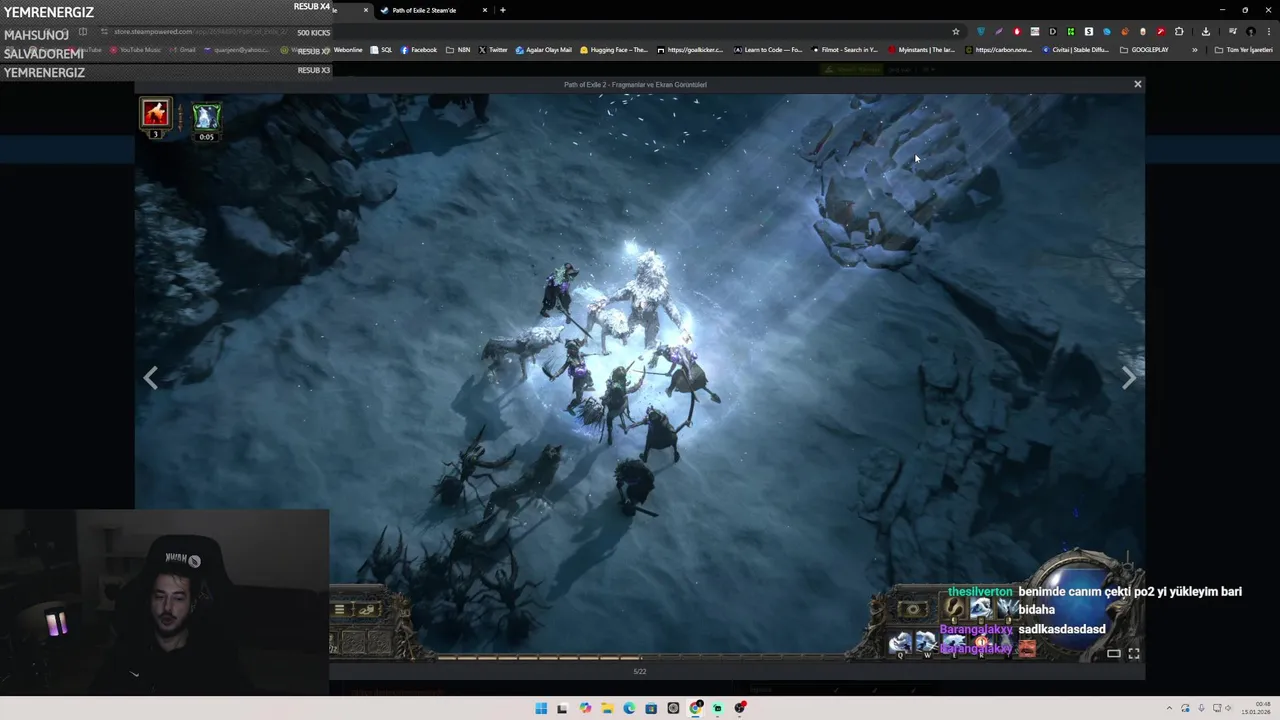Image resolution: width=1280 pixels, height=720 pixels.
Task: Open the browser downloads panel
Action: click(x=1206, y=31)
